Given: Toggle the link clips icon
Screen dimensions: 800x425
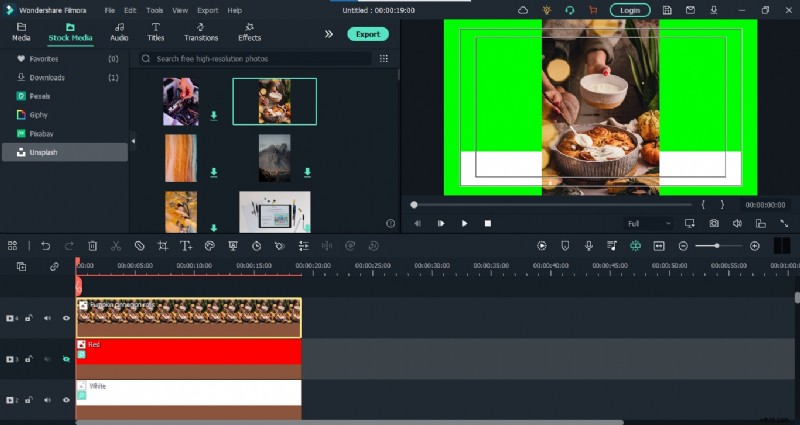Looking at the screenshot, I should pyautogui.click(x=54, y=266).
